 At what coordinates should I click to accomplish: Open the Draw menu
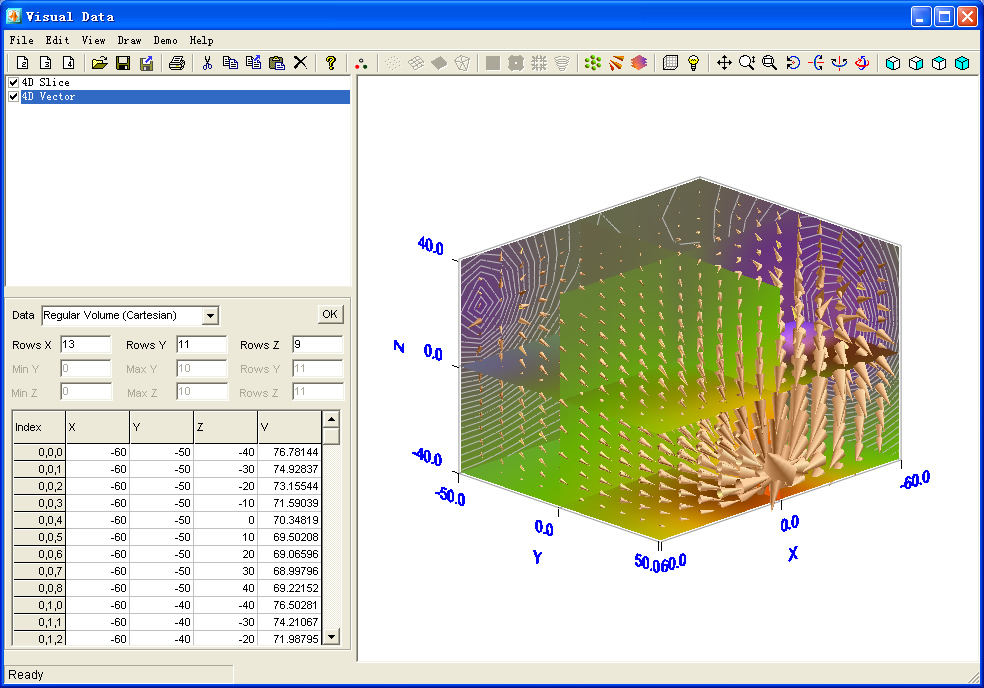[131, 40]
